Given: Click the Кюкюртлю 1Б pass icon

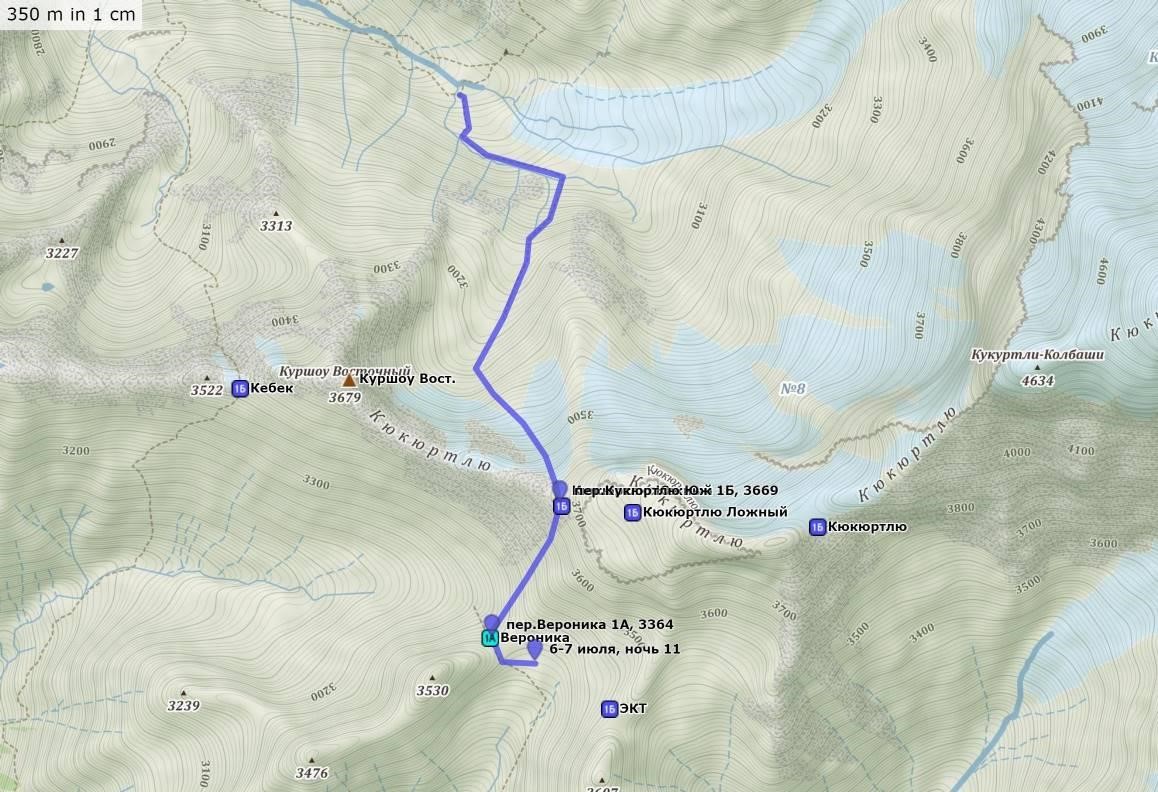Looking at the screenshot, I should tap(817, 527).
